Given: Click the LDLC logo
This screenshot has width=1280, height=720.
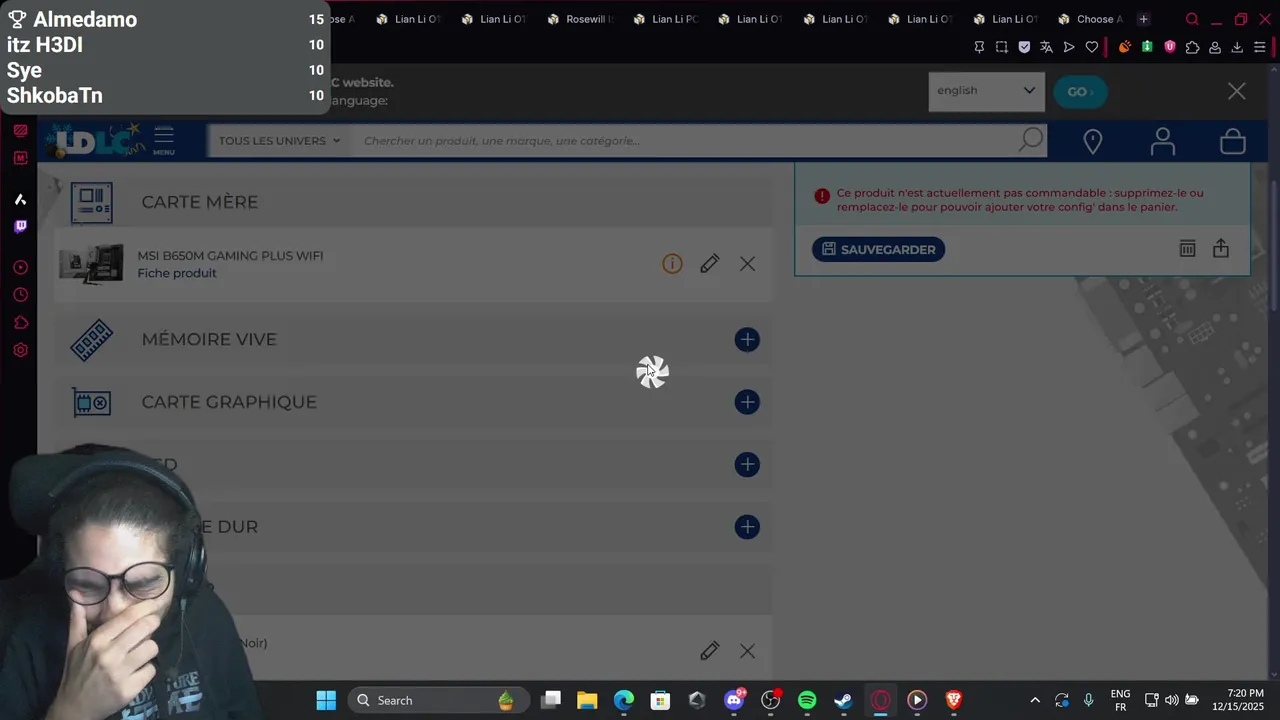Looking at the screenshot, I should (95, 141).
